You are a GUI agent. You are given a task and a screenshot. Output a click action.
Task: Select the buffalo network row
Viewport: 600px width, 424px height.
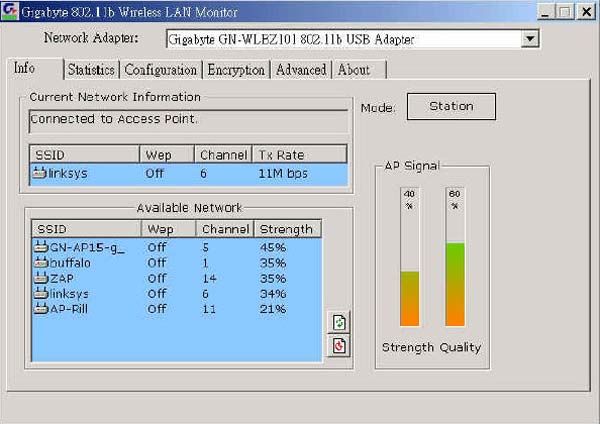(177, 263)
